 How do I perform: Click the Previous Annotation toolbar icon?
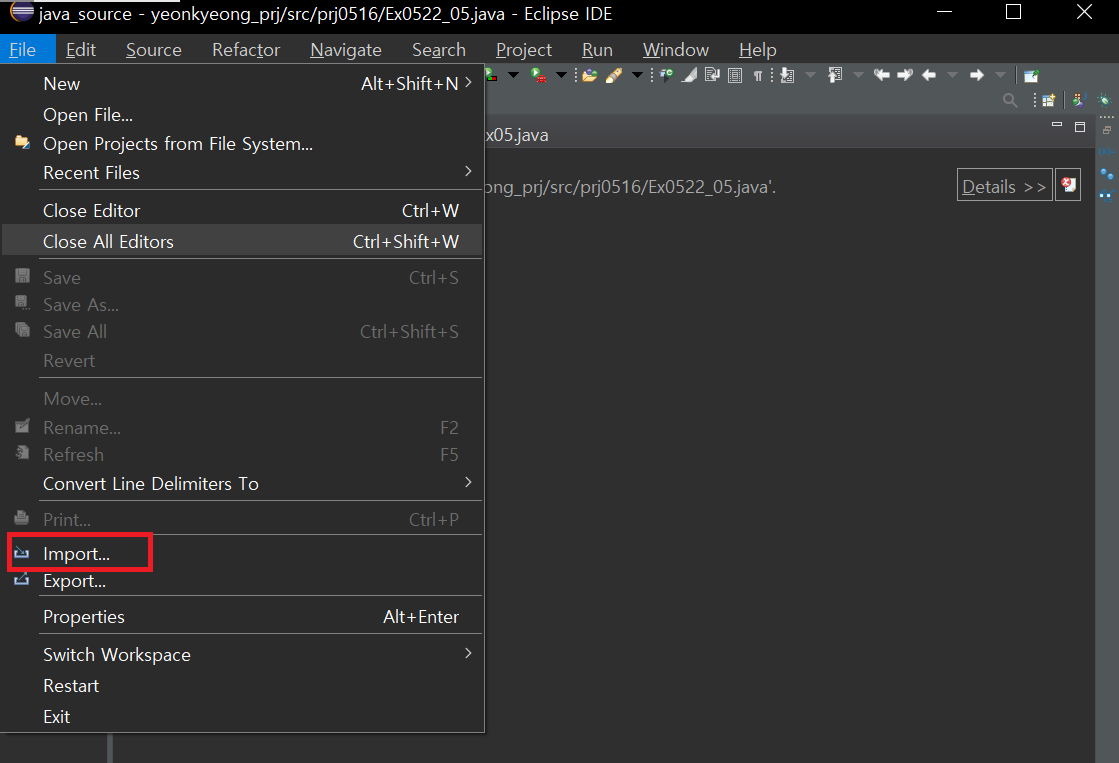tap(835, 75)
